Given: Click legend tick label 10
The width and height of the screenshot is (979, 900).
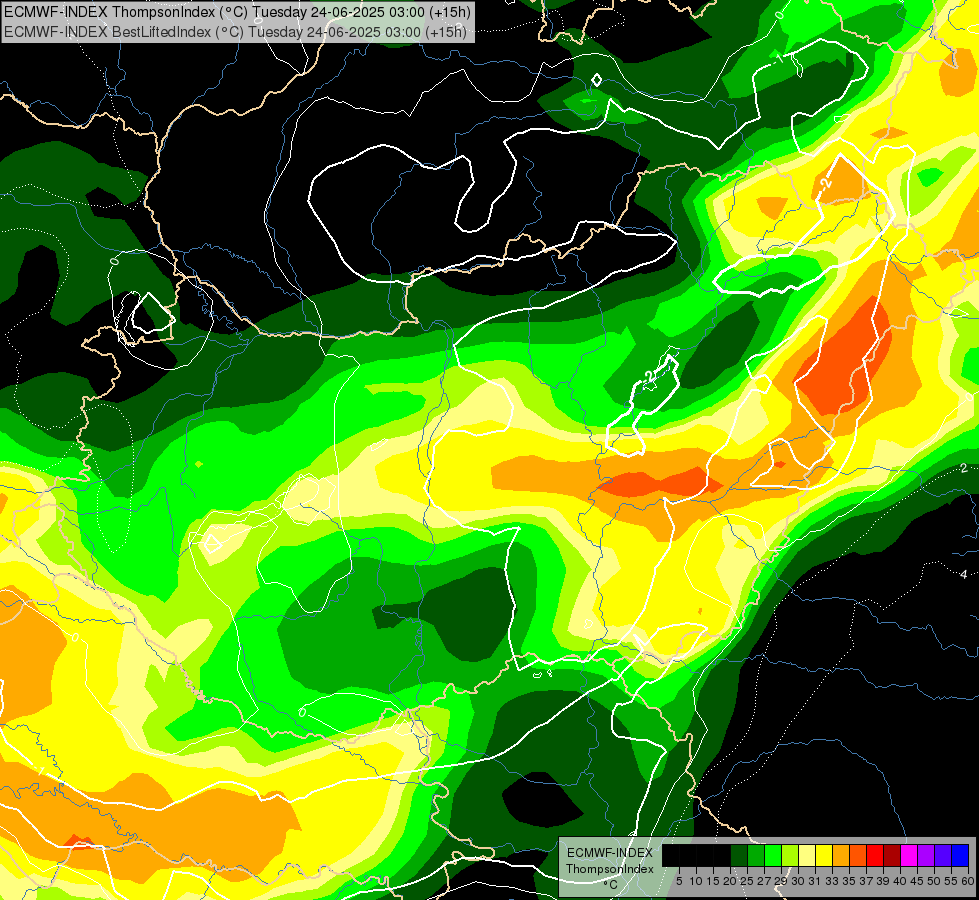Looking at the screenshot, I should pyautogui.click(x=696, y=881).
